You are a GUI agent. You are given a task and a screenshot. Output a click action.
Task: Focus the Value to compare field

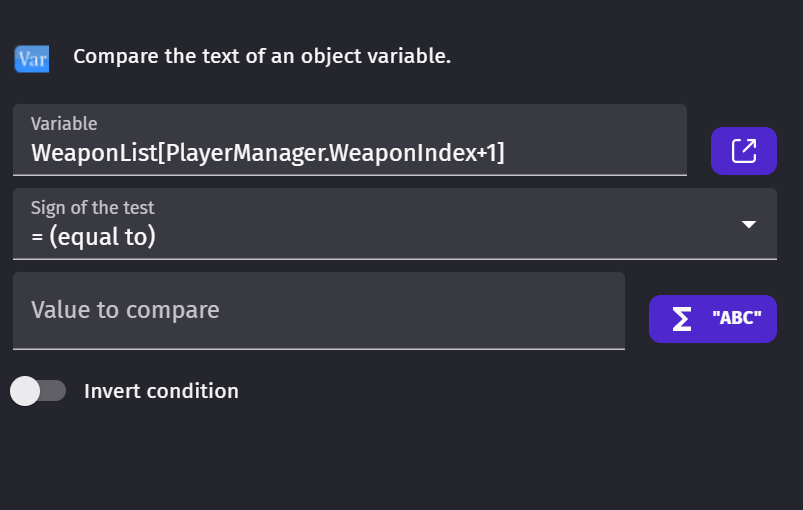(x=319, y=311)
